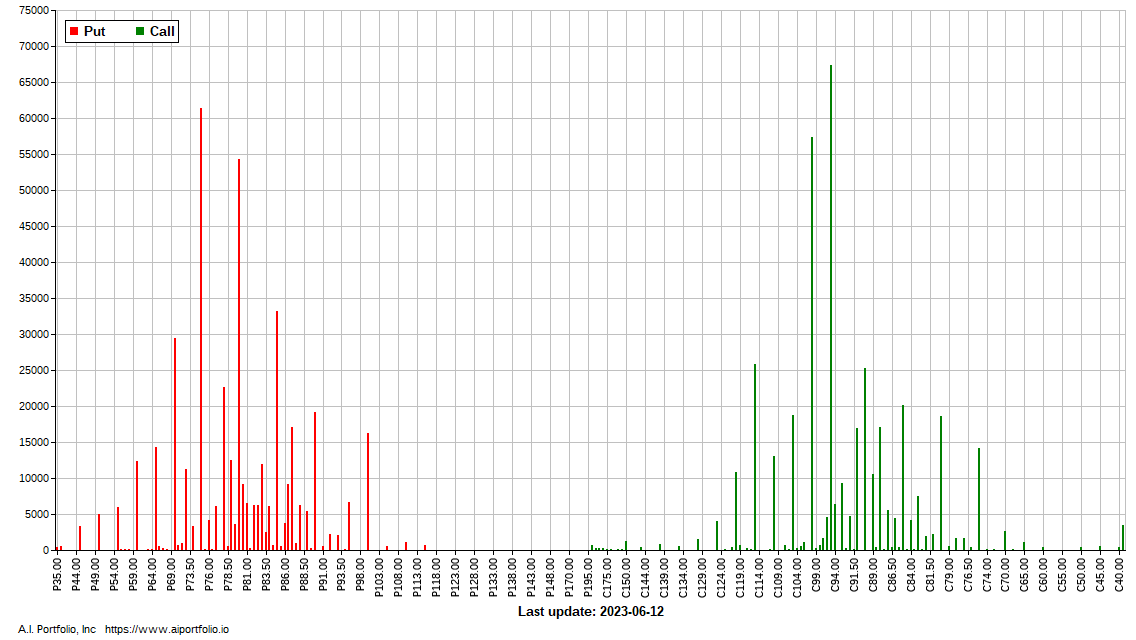The image size is (1136, 640).
Task: Click the 30000 y-axis label
Action: 34,334
